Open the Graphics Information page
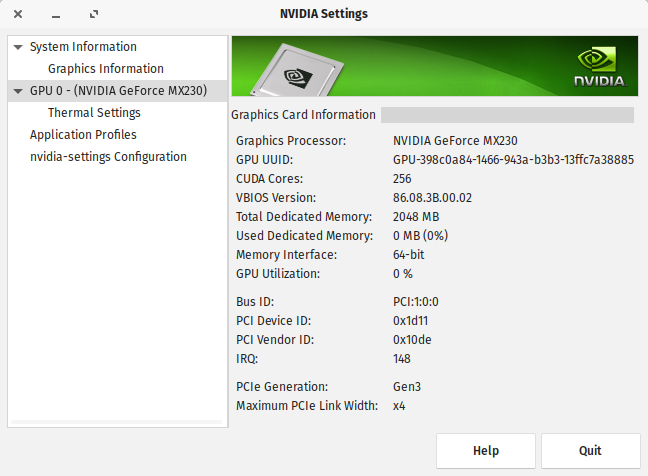The width and height of the screenshot is (648, 476). point(105,69)
